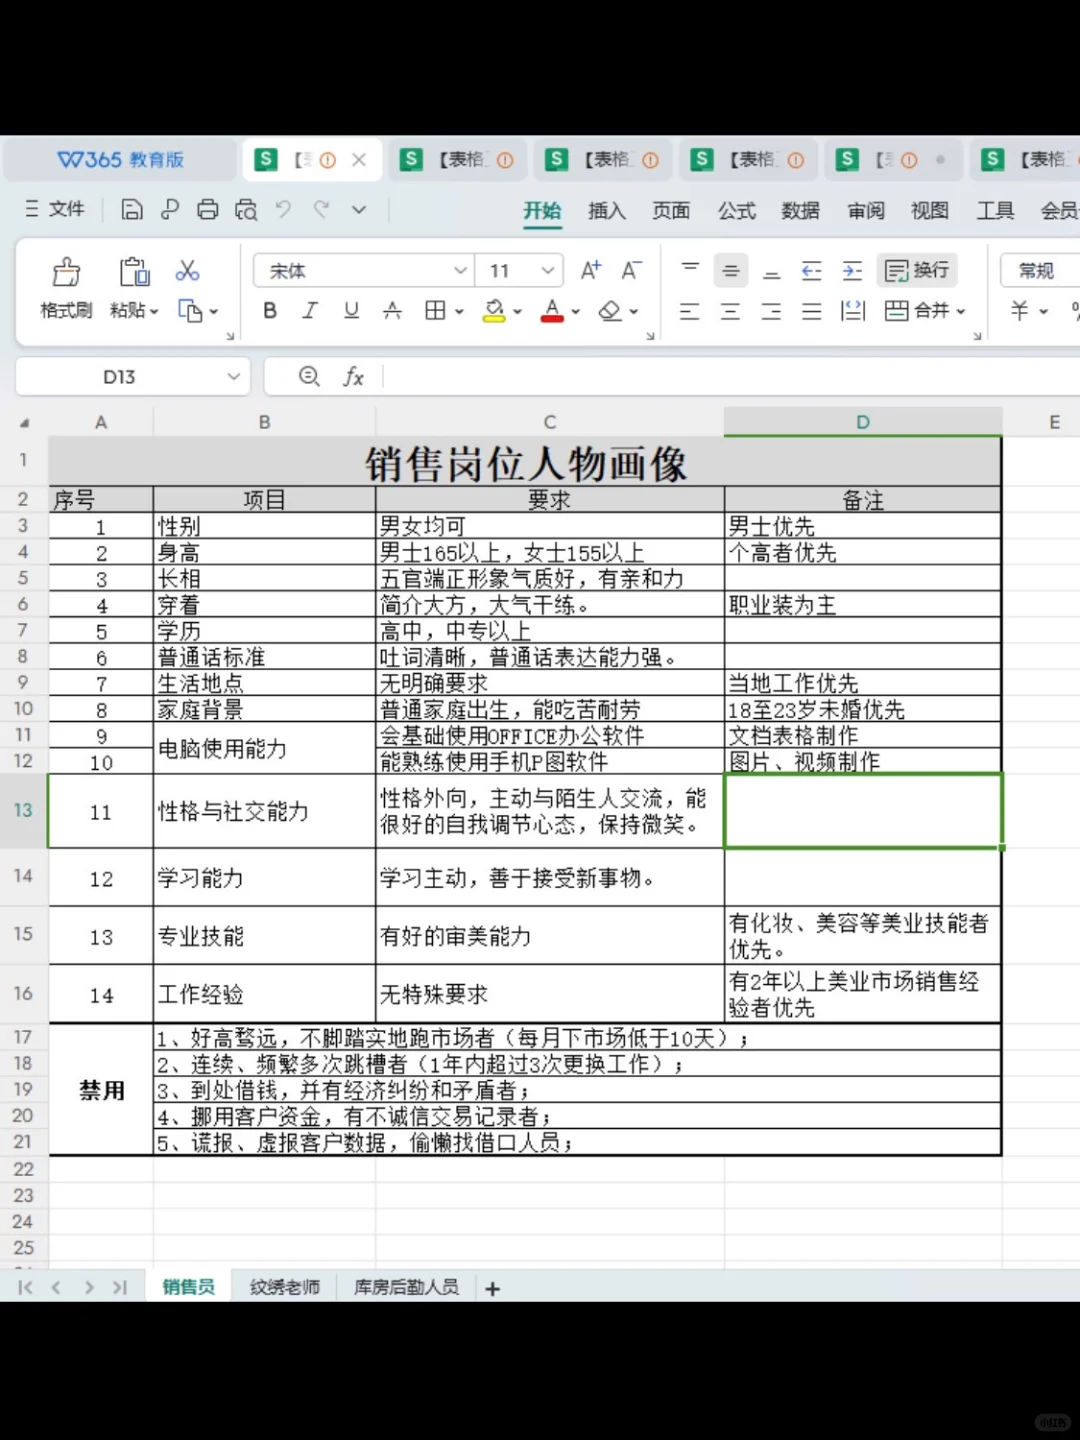This screenshot has height=1440, width=1080.
Task: Click the Save icon in the quick access bar
Action: coord(132,209)
